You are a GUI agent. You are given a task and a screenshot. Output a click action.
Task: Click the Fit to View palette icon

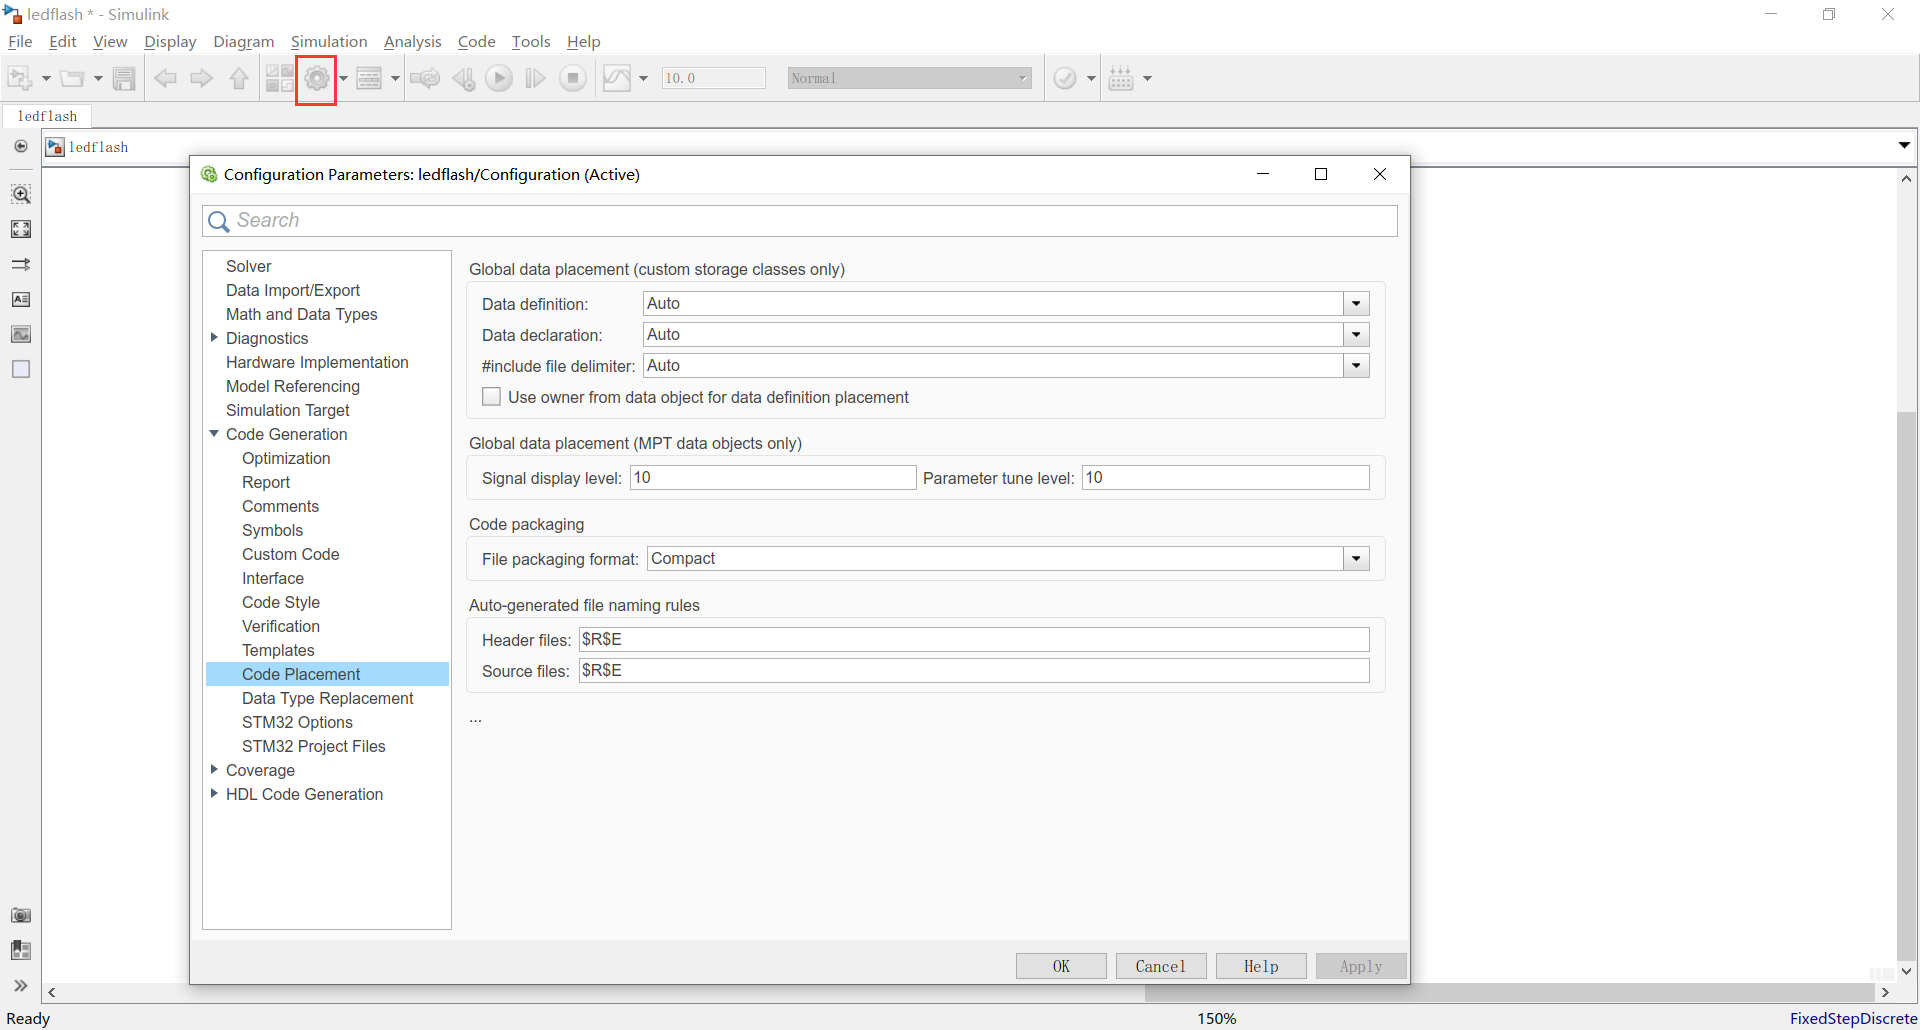point(21,229)
